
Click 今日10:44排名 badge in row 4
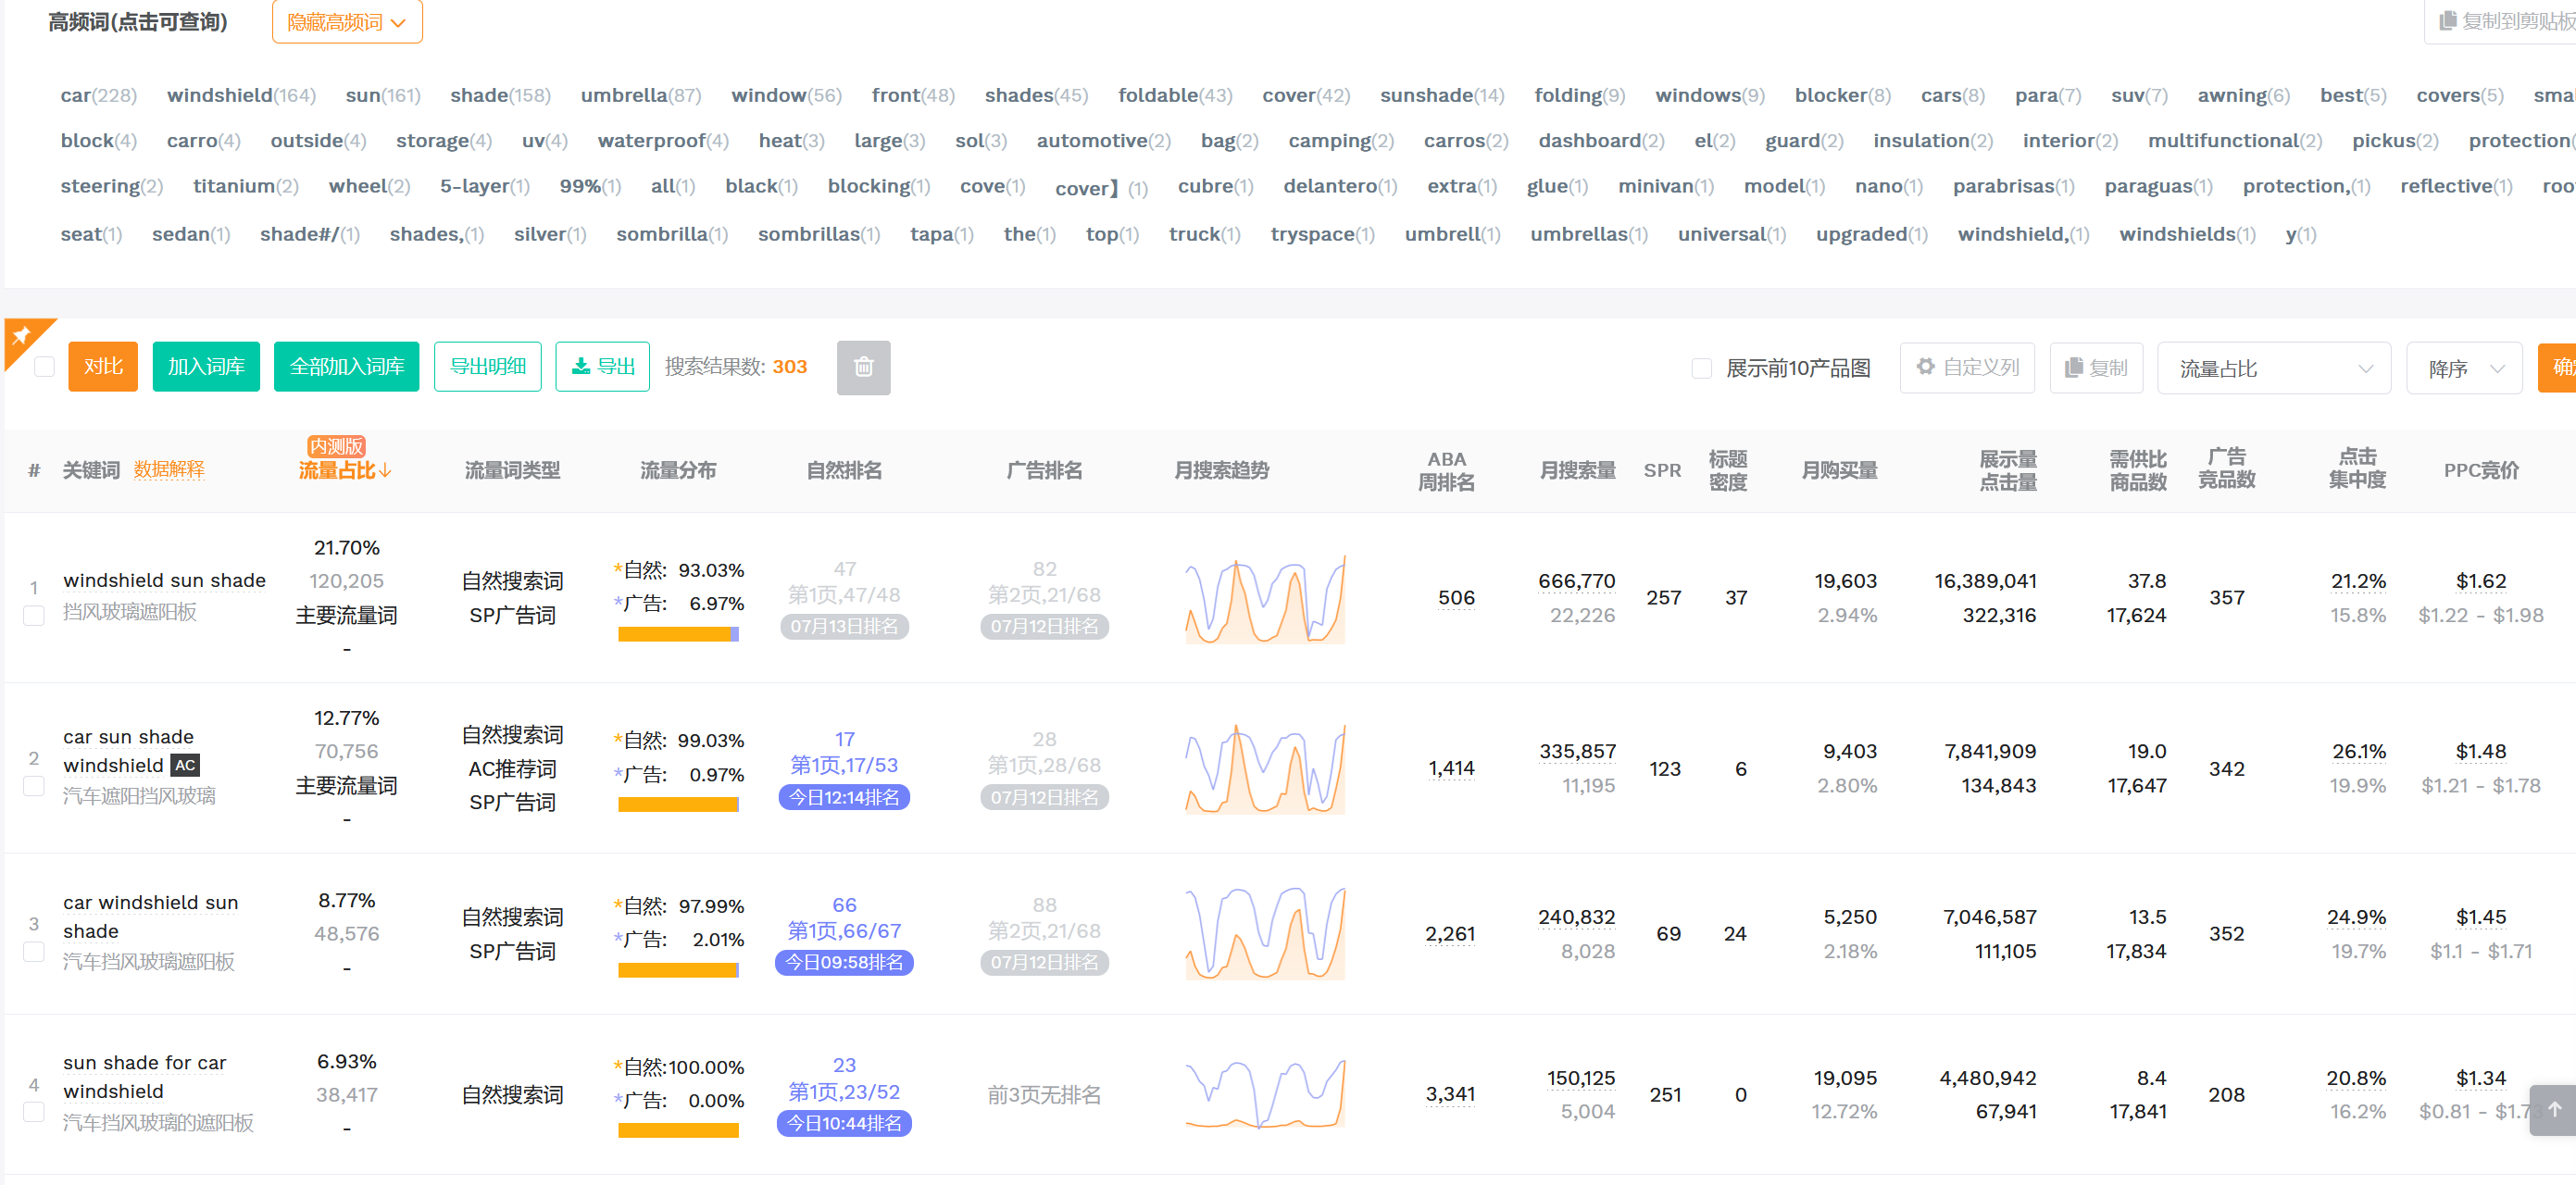coord(844,1123)
